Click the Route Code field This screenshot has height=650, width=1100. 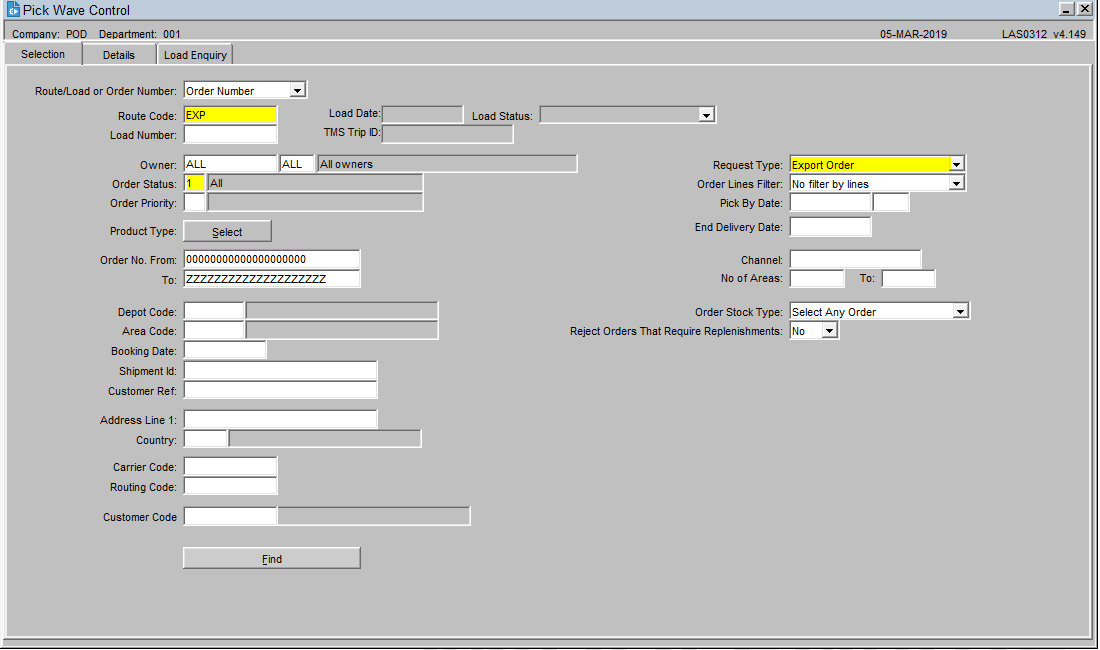click(x=229, y=115)
